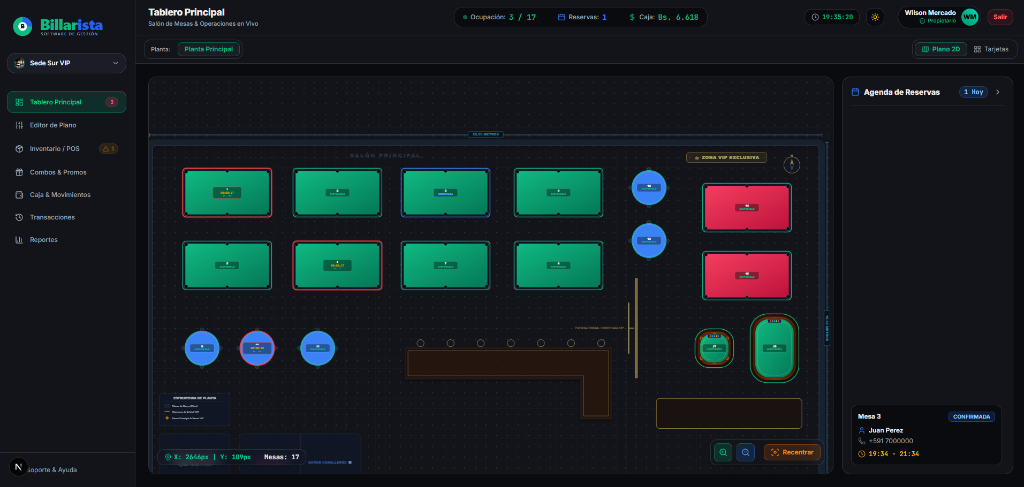The image size is (1024, 487).
Task: Open the Mesa 3 reservation card
Action: click(x=926, y=435)
